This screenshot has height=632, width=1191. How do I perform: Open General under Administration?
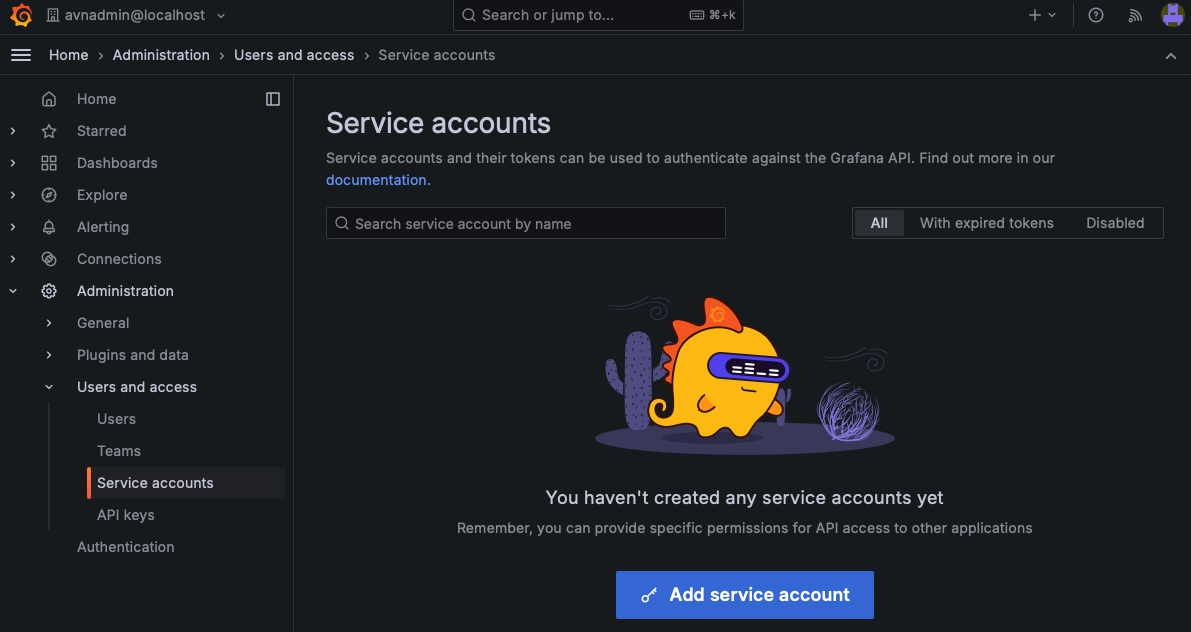103,323
